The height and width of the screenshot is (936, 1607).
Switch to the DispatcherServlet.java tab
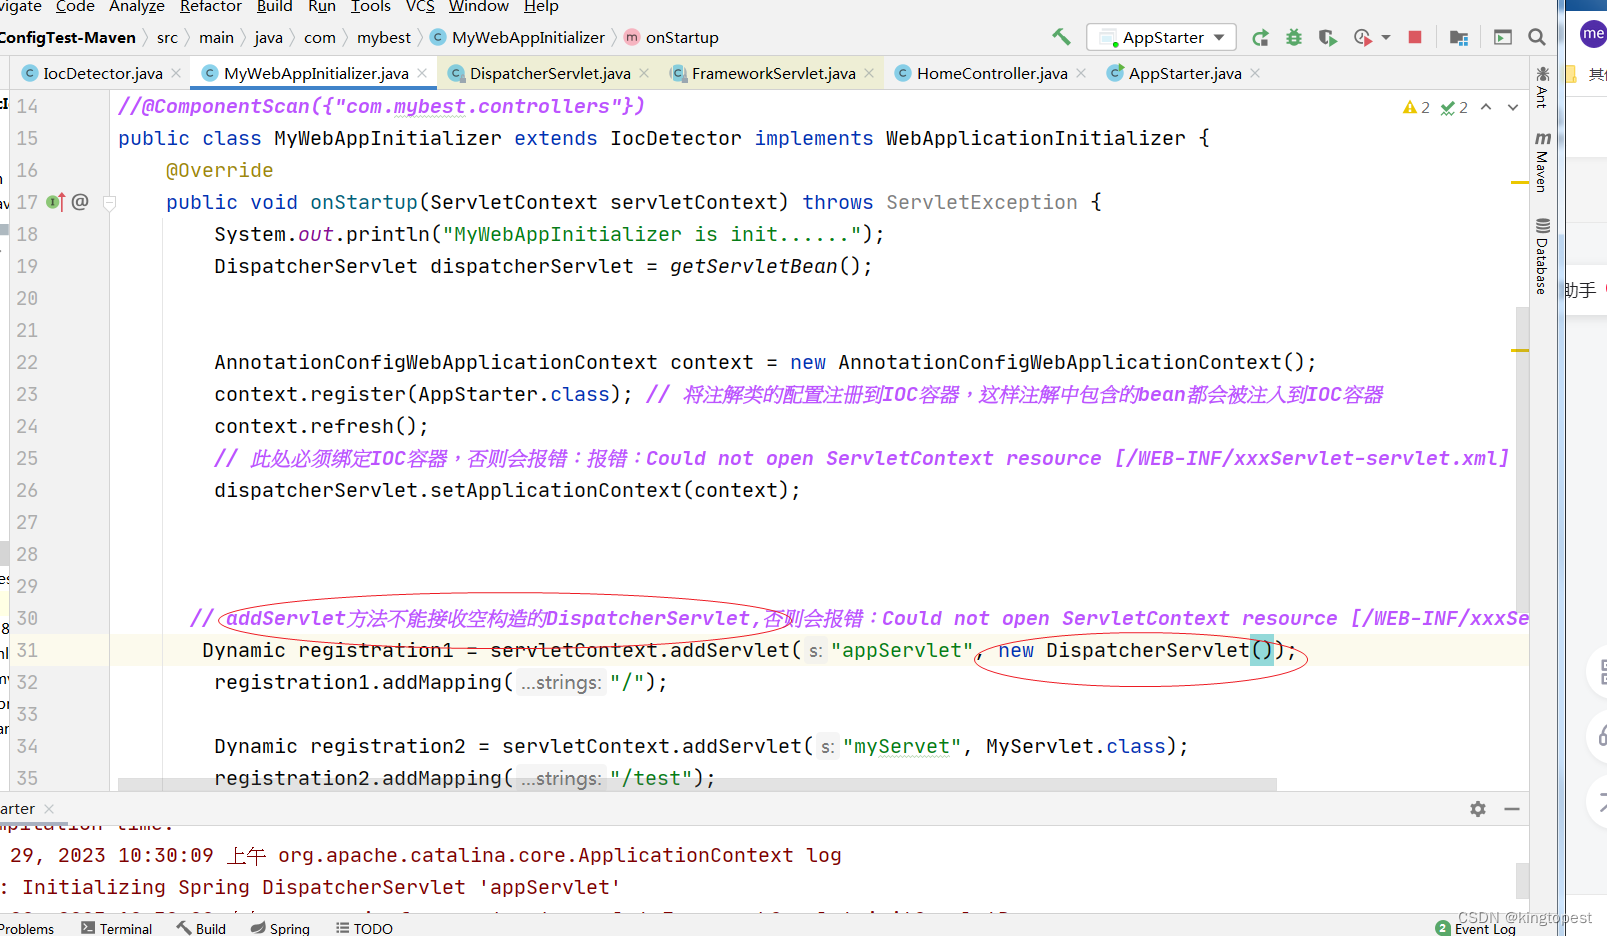[551, 72]
